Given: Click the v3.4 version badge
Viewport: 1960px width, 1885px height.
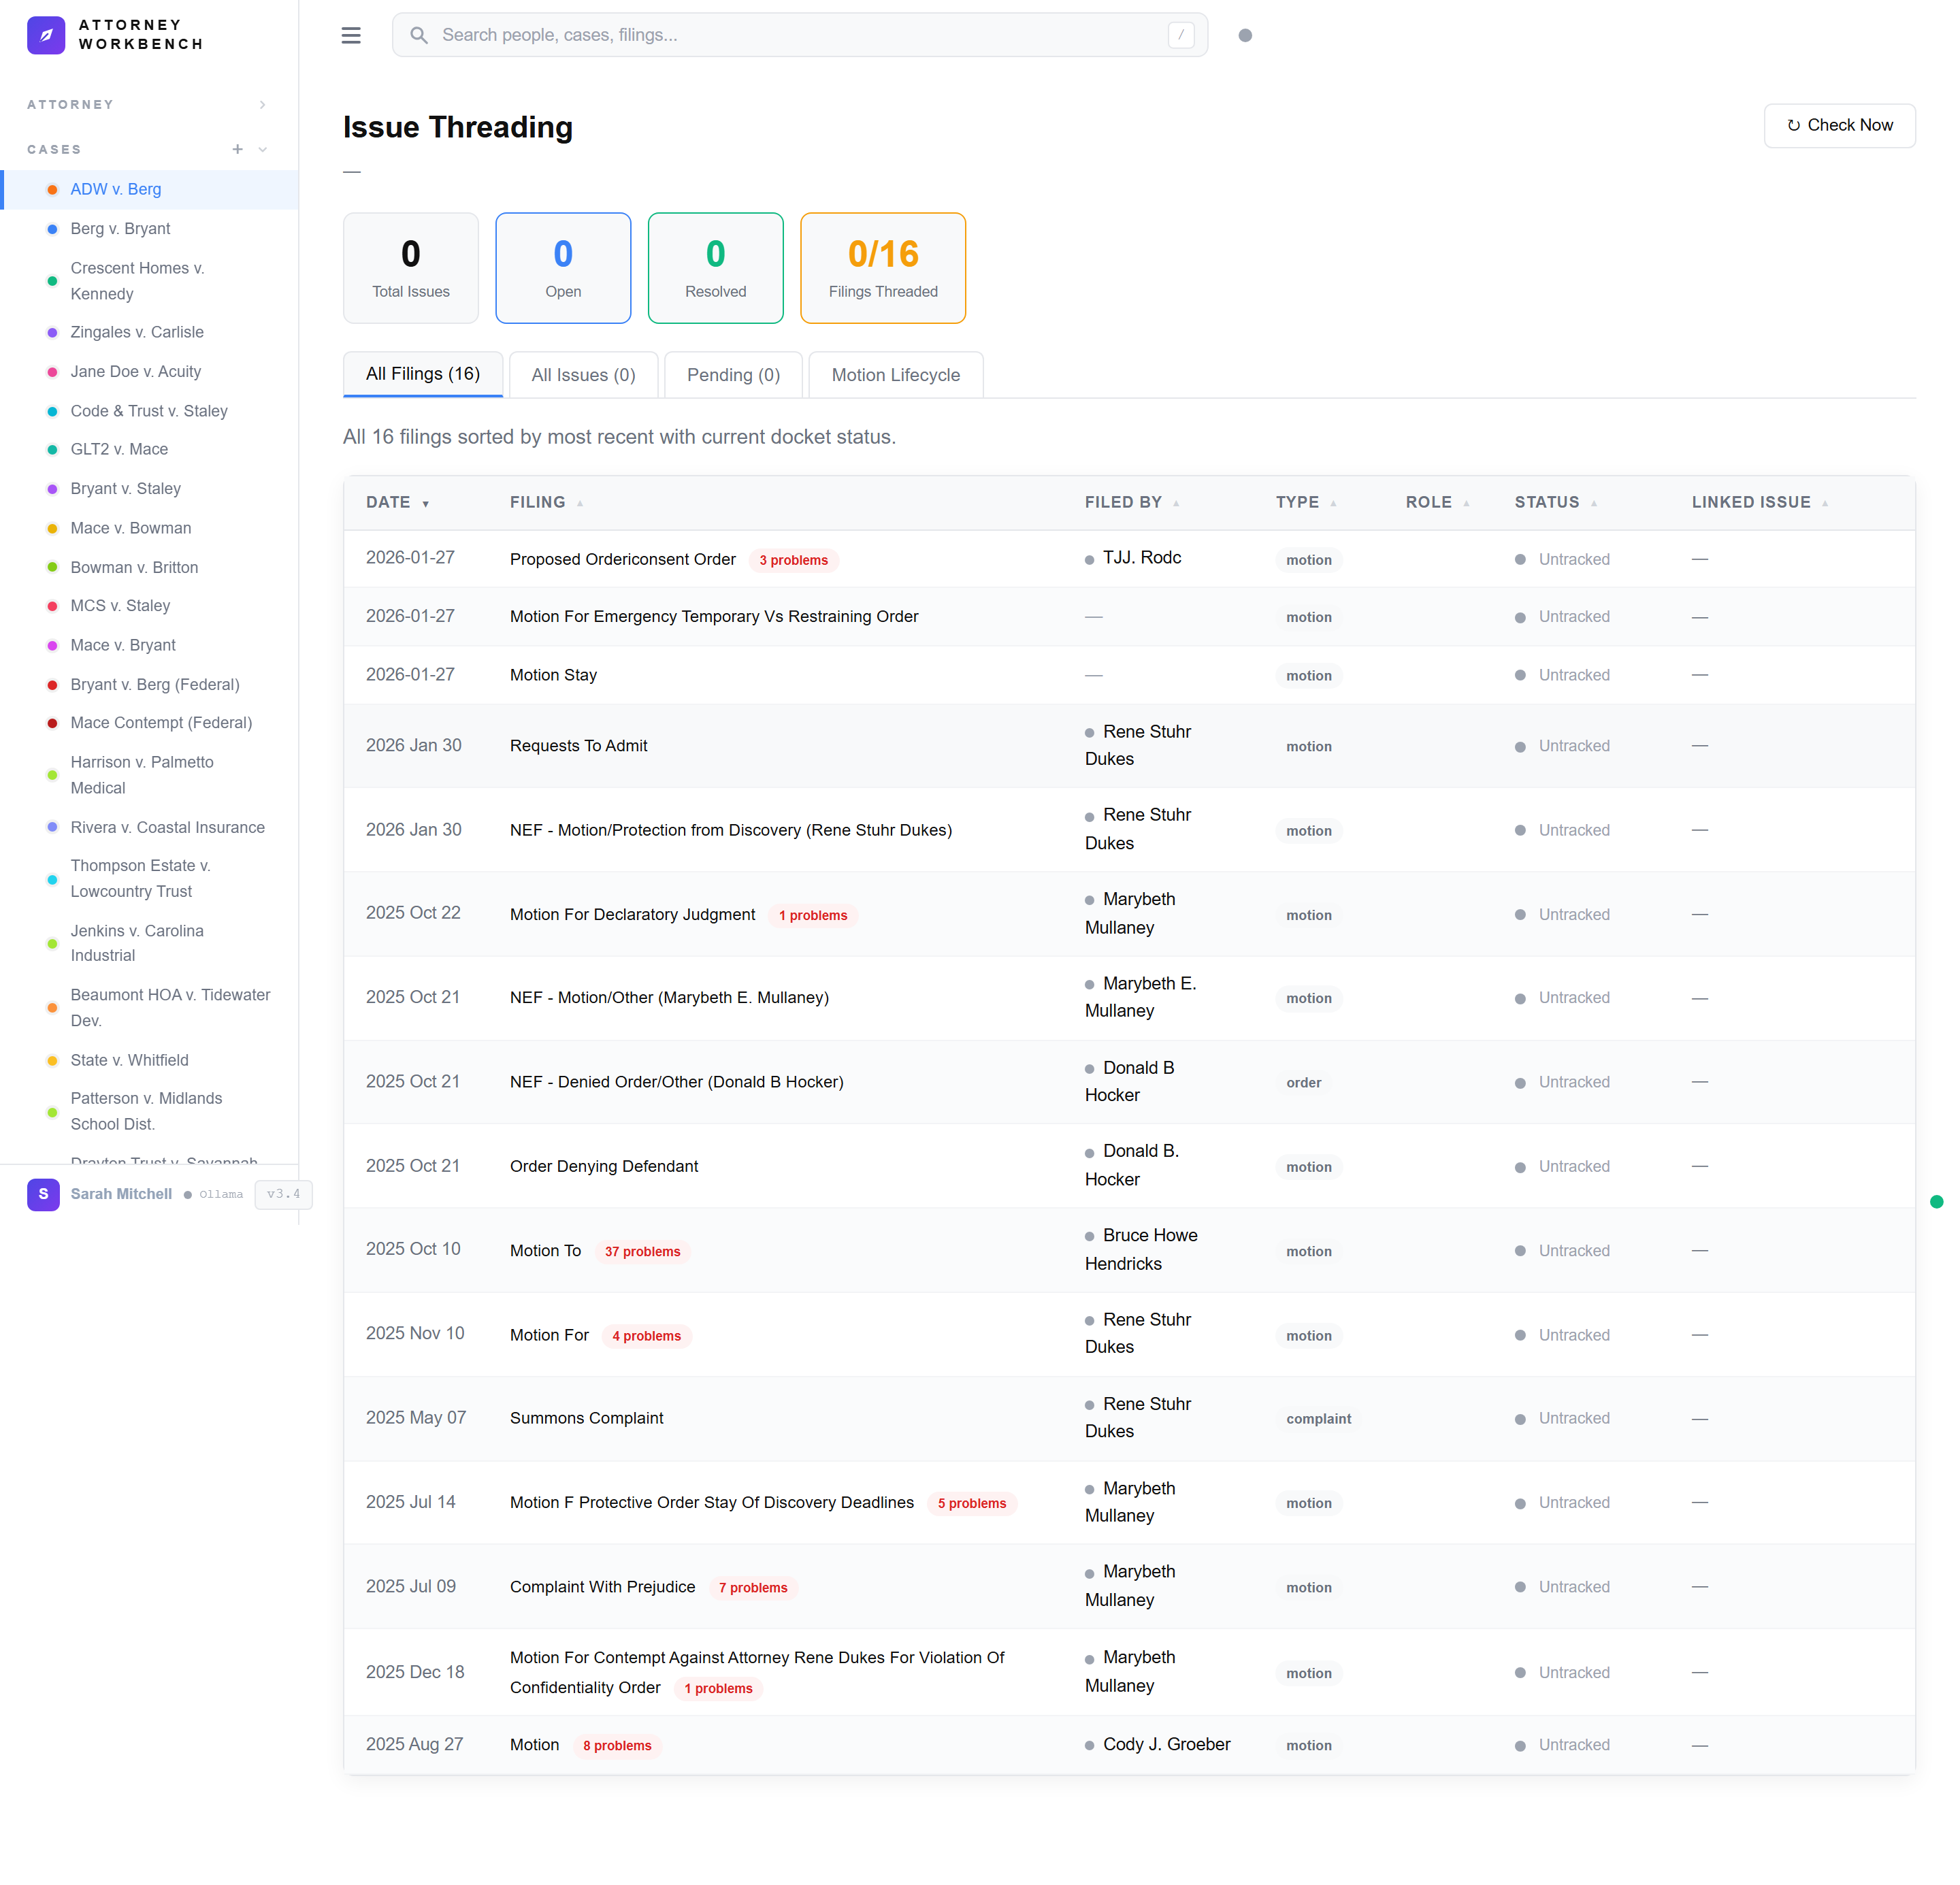Looking at the screenshot, I should click(x=283, y=1194).
